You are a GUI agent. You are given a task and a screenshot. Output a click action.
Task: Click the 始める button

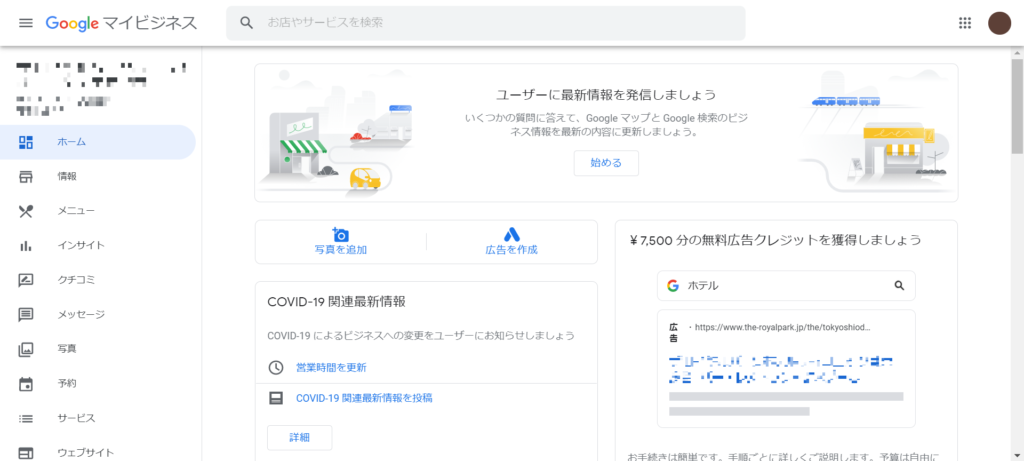coord(606,163)
